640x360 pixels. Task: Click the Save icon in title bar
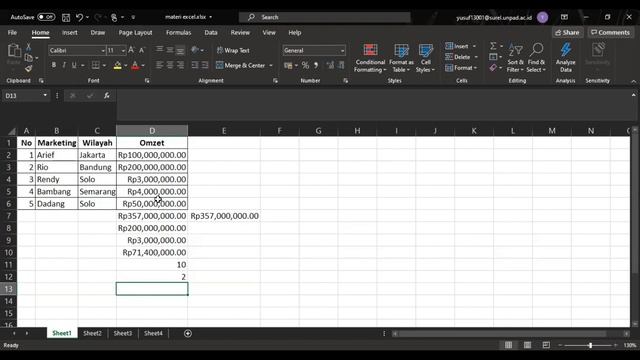coord(66,17)
